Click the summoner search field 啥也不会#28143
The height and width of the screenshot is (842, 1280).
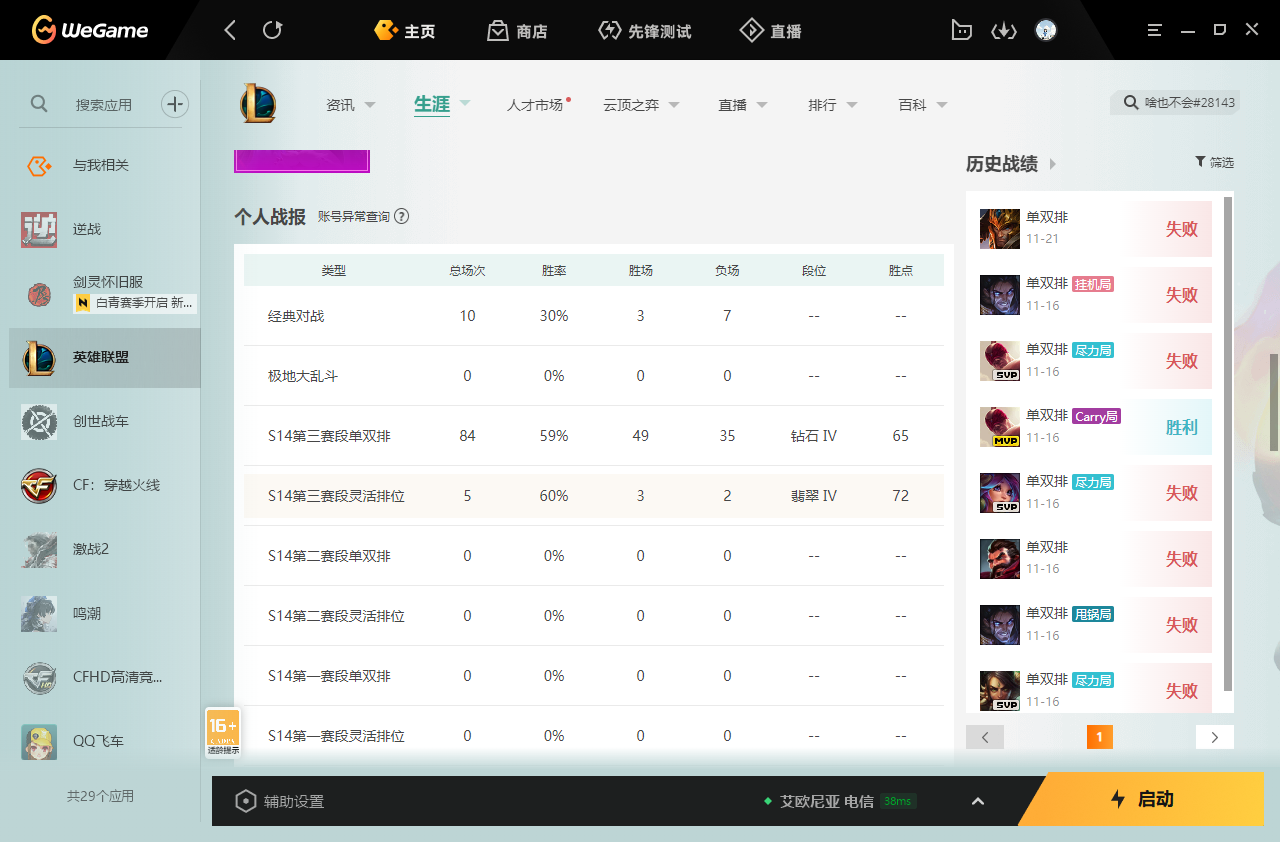click(x=1174, y=102)
